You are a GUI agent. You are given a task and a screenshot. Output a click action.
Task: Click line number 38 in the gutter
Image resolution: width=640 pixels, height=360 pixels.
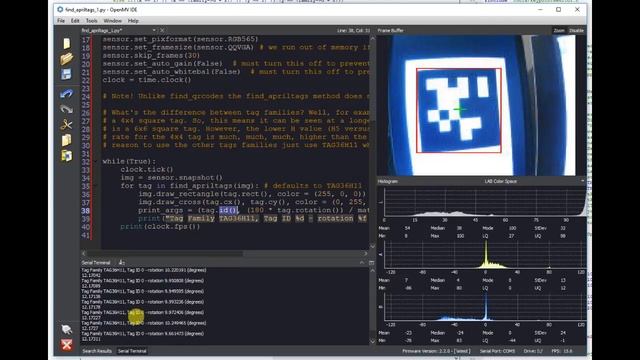(x=85, y=211)
